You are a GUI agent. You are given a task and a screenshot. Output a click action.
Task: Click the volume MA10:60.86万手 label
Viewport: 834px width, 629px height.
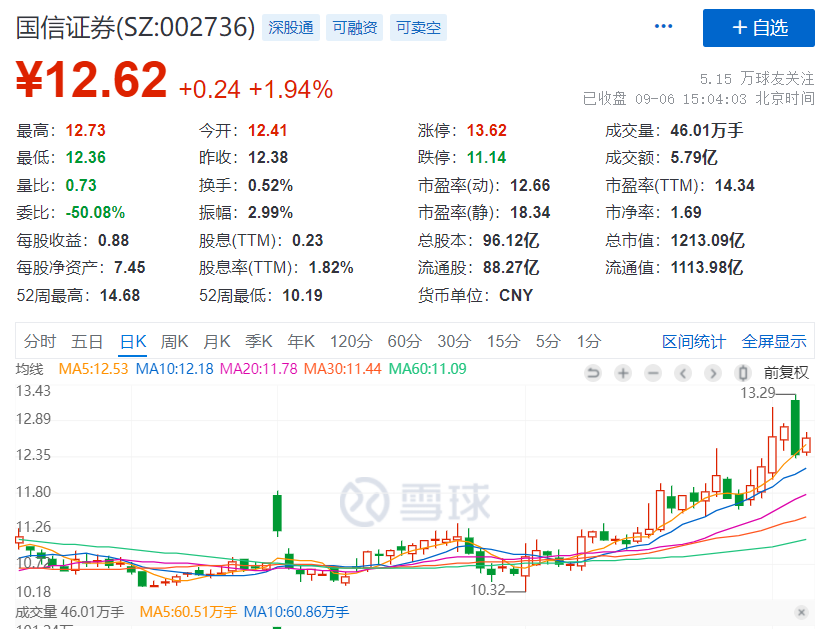(x=296, y=612)
